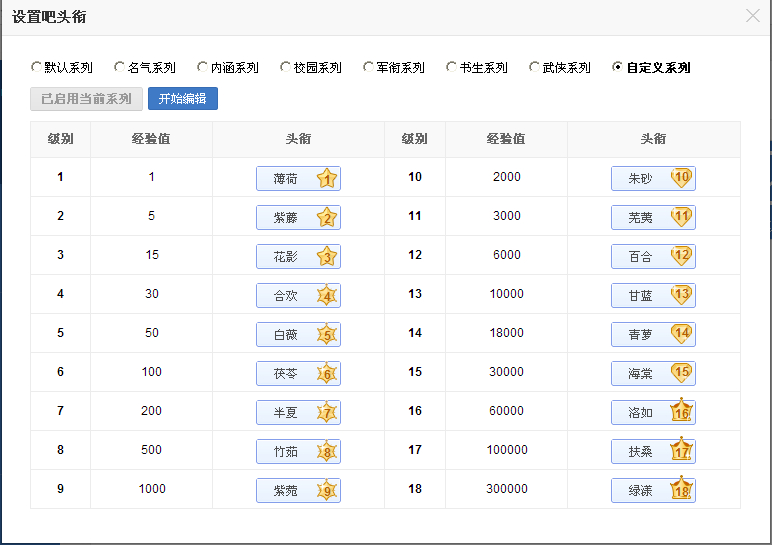
Task: Click experience value 100000
Action: pyautogui.click(x=507, y=449)
